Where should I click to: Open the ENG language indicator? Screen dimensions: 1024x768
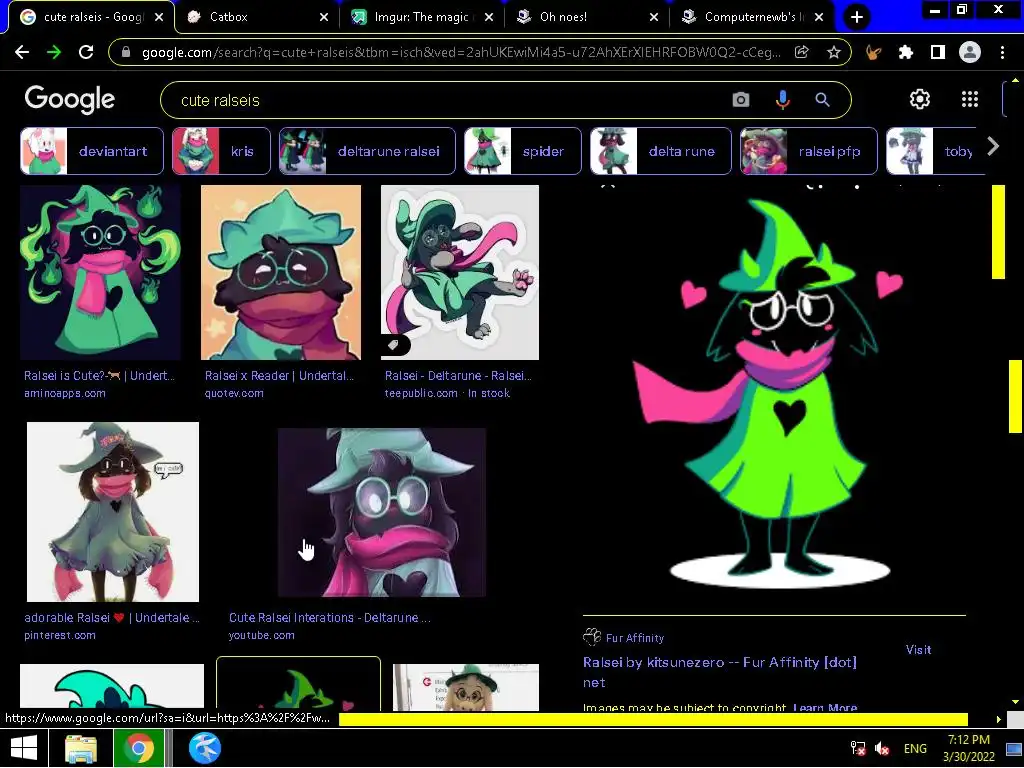[915, 748]
